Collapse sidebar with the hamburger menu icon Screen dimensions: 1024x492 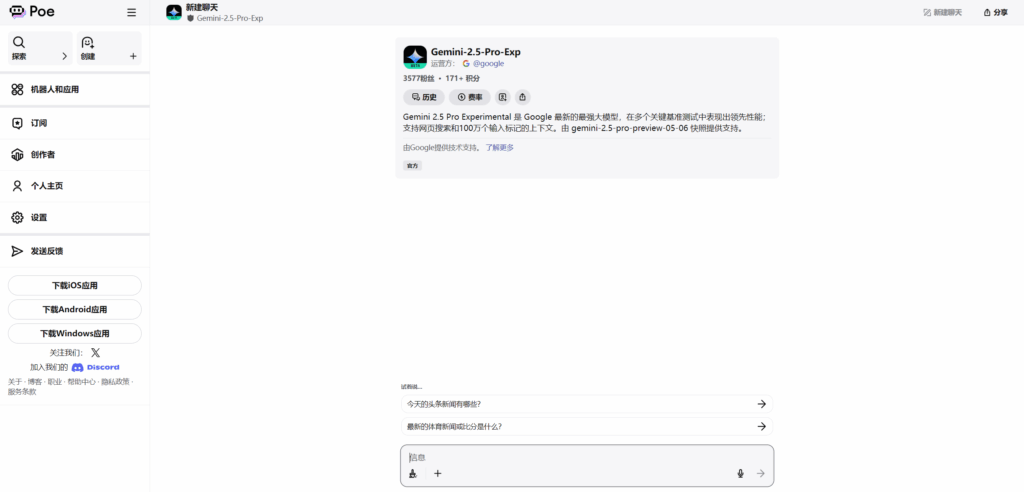coord(131,12)
